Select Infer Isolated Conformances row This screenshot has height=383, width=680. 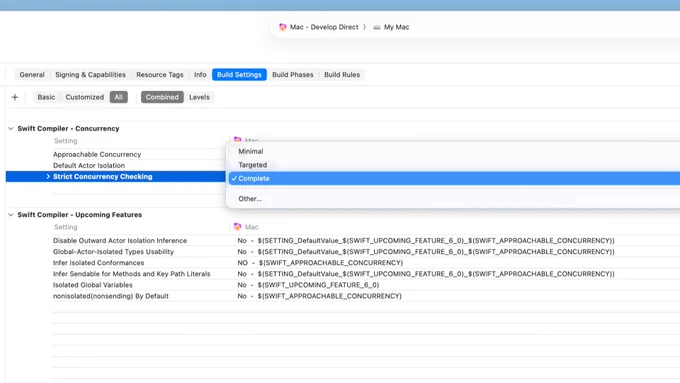click(x=98, y=263)
